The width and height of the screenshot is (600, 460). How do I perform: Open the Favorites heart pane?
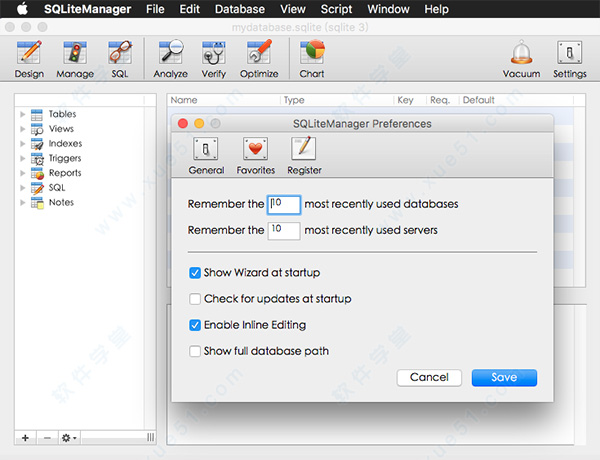coord(255,156)
